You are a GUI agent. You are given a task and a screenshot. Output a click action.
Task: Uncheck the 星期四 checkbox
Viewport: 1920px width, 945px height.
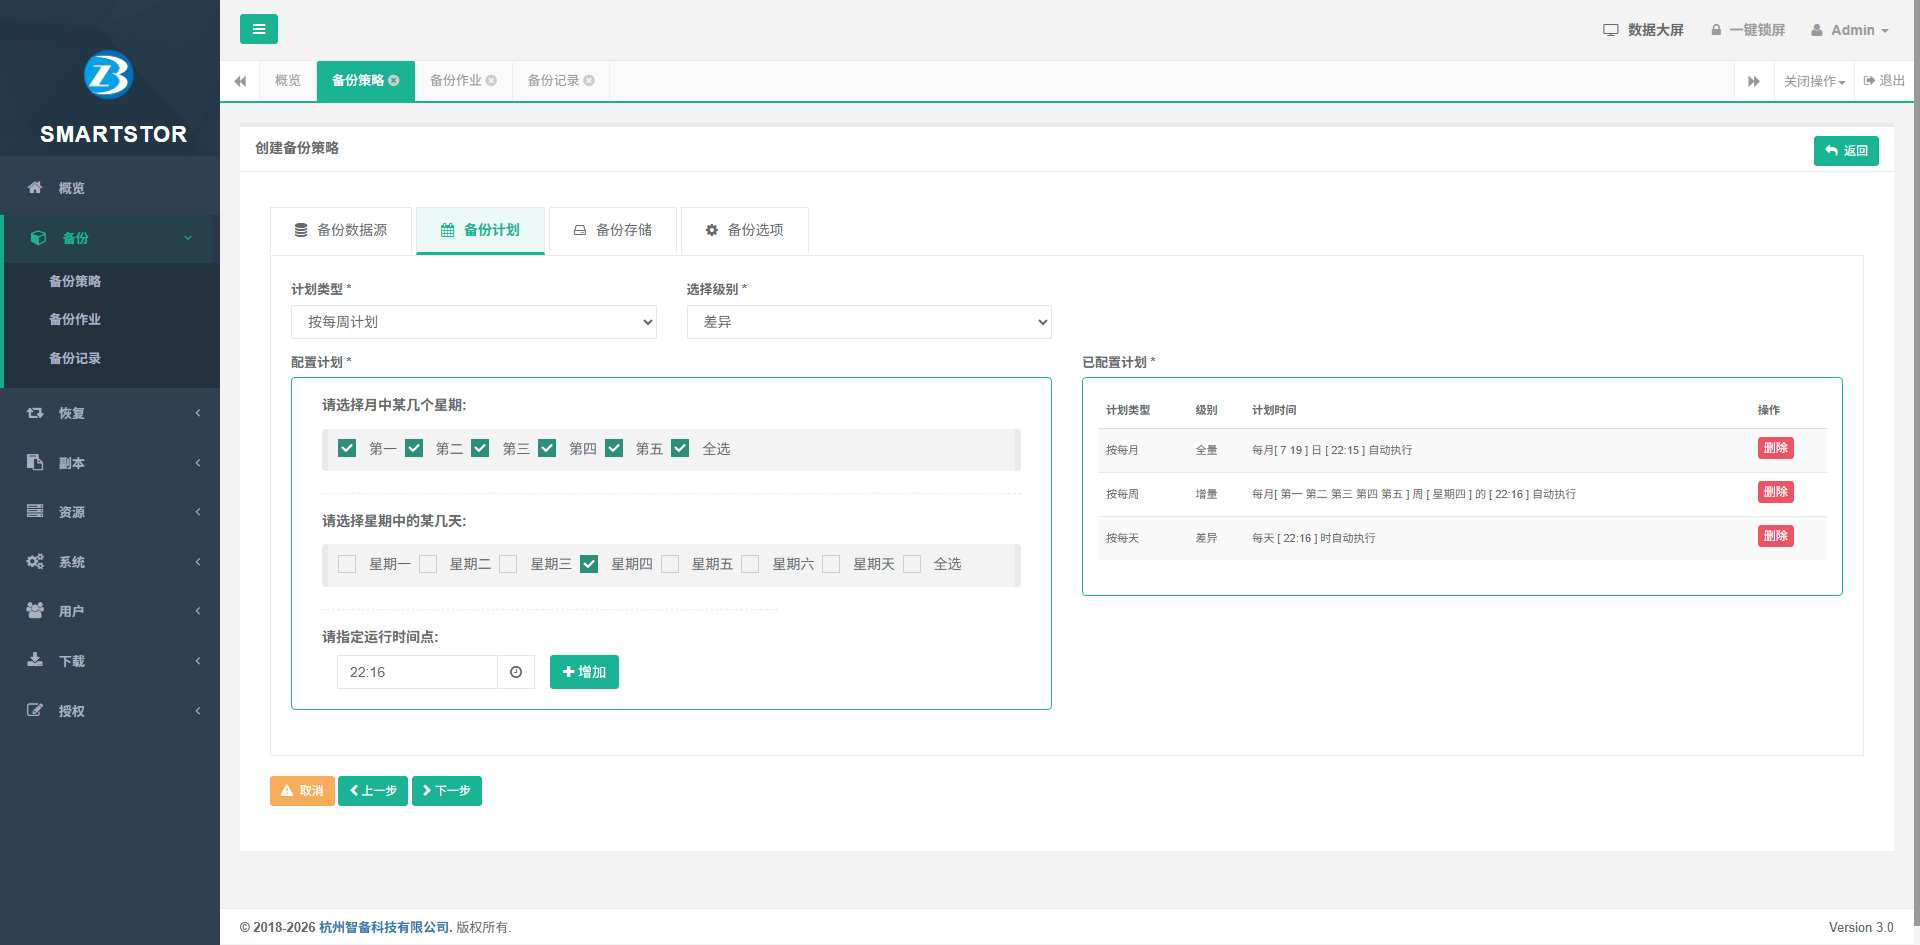pos(589,564)
